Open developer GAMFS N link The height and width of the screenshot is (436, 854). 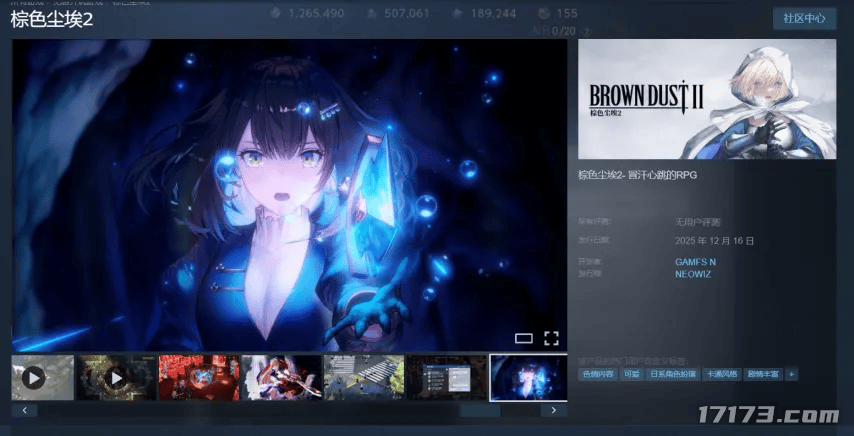(x=695, y=261)
